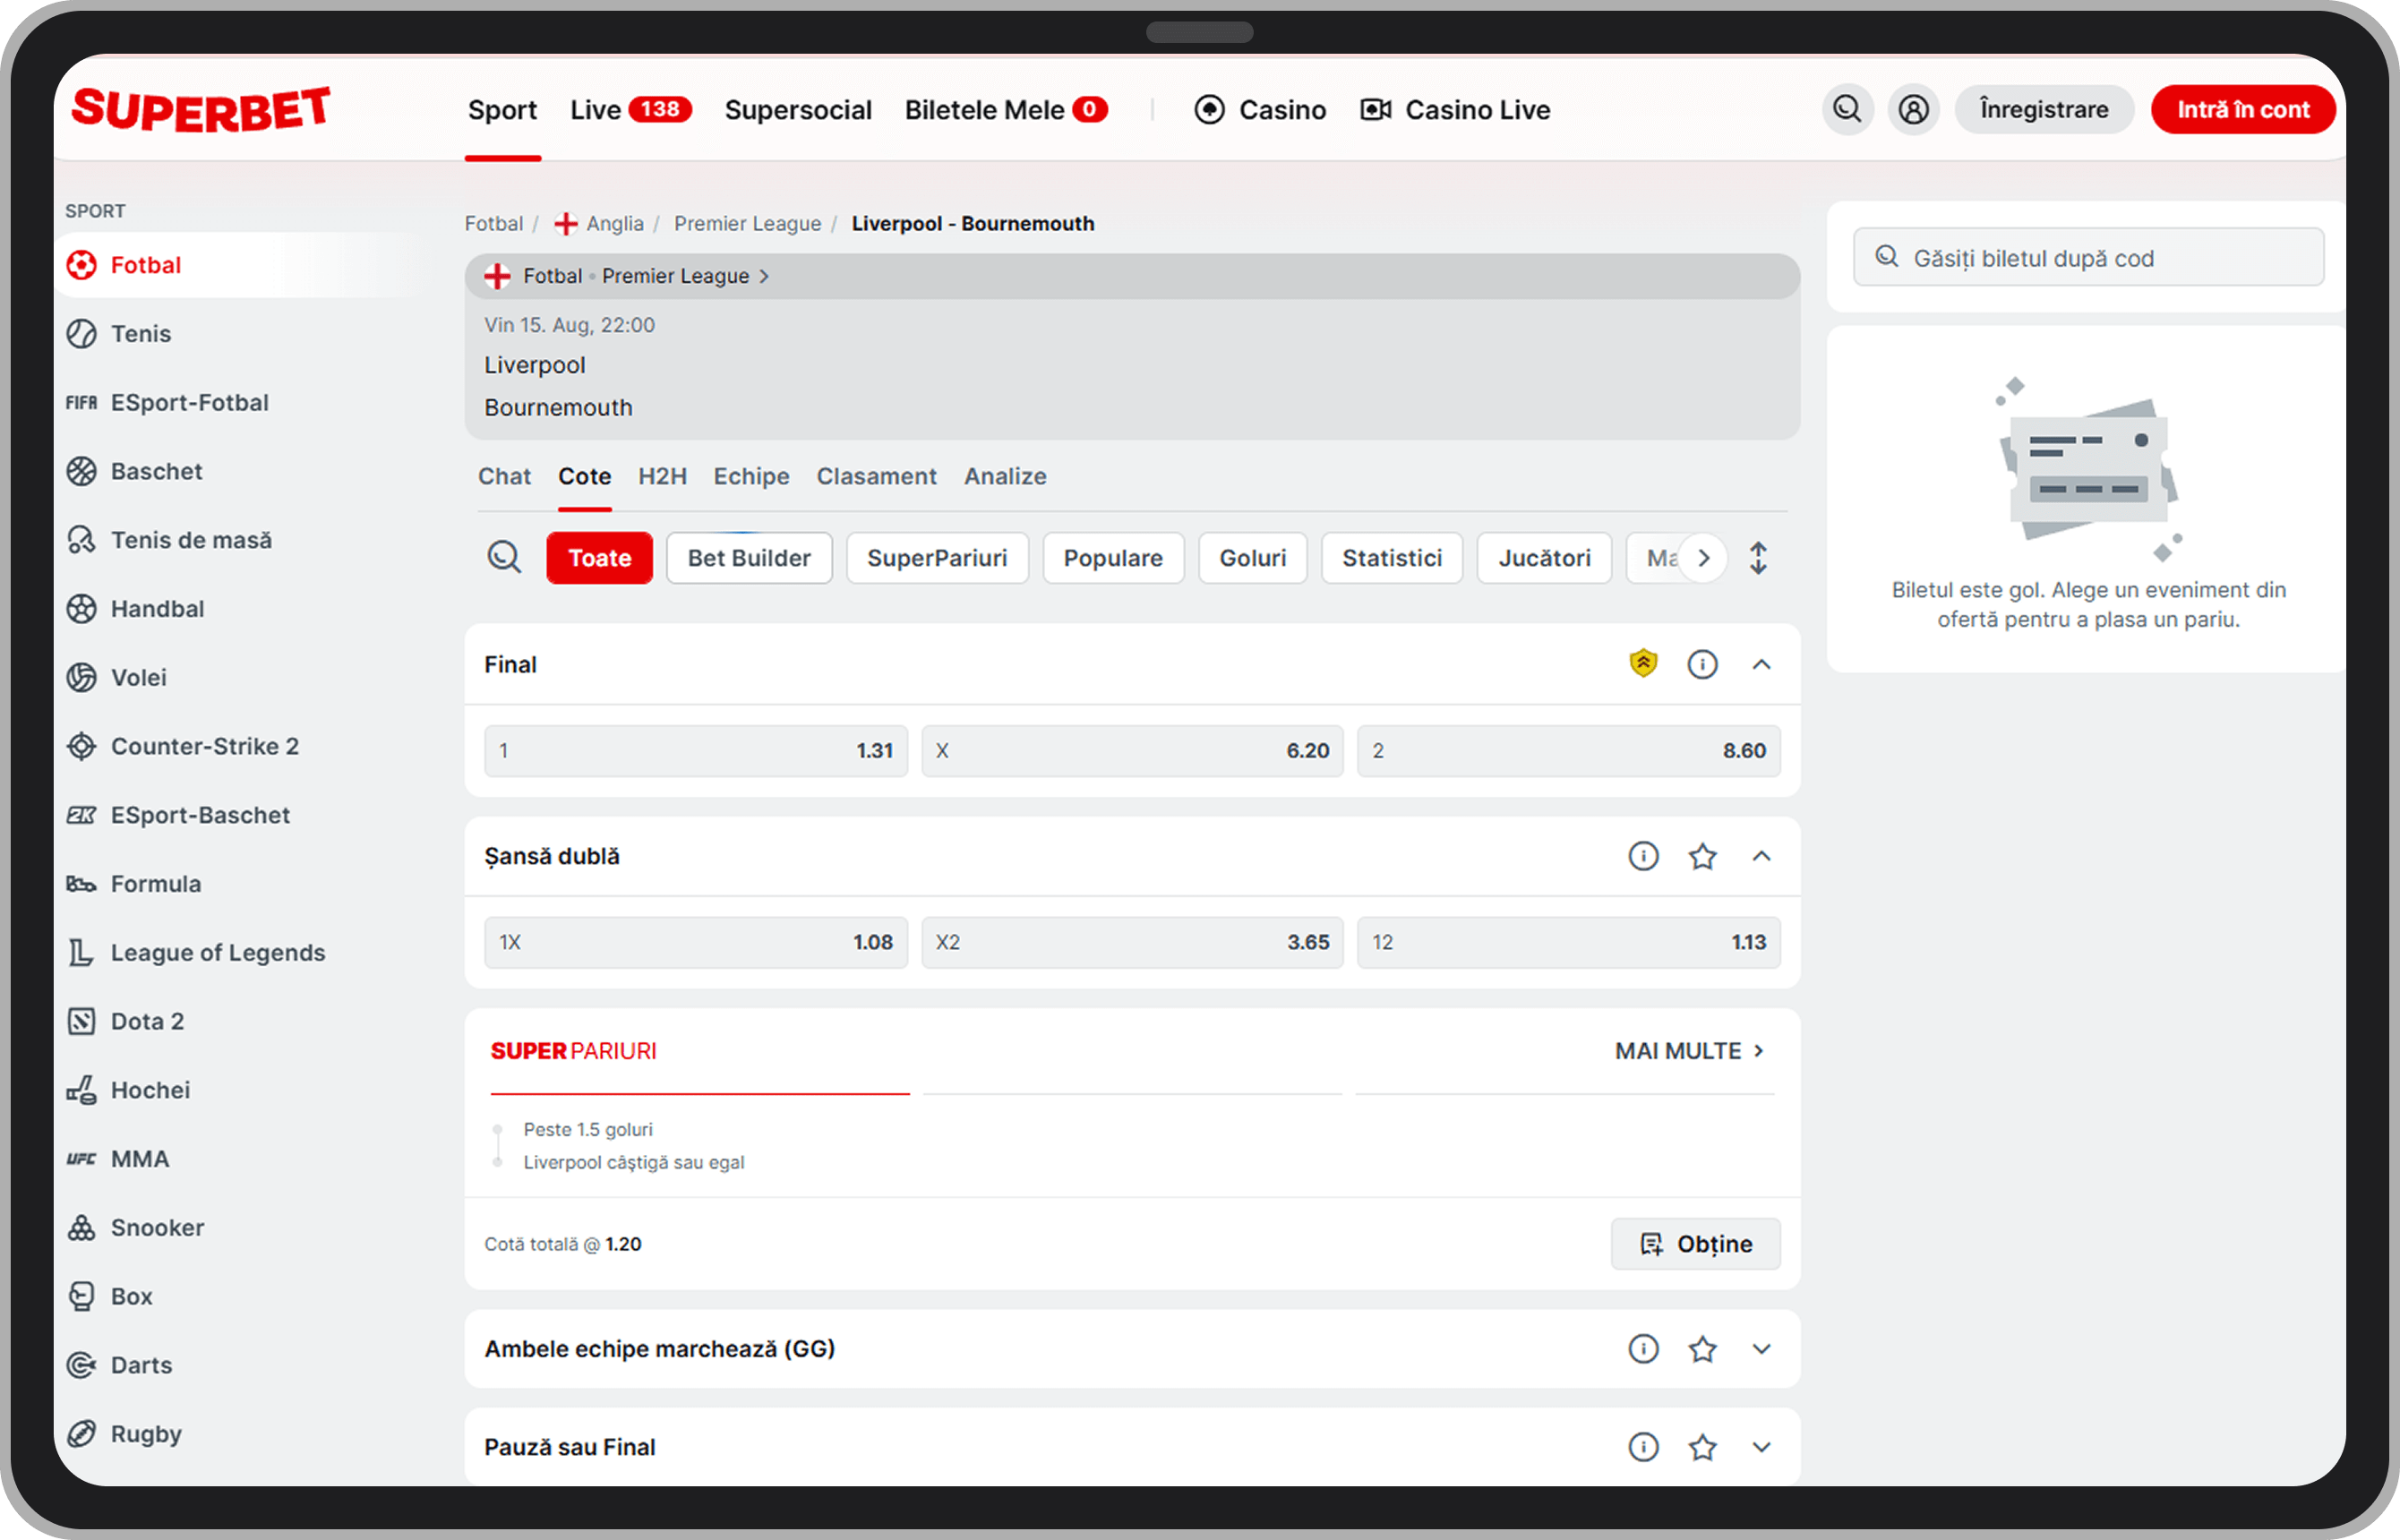
Task: Open Supersocial in top navigation
Action: click(x=798, y=109)
